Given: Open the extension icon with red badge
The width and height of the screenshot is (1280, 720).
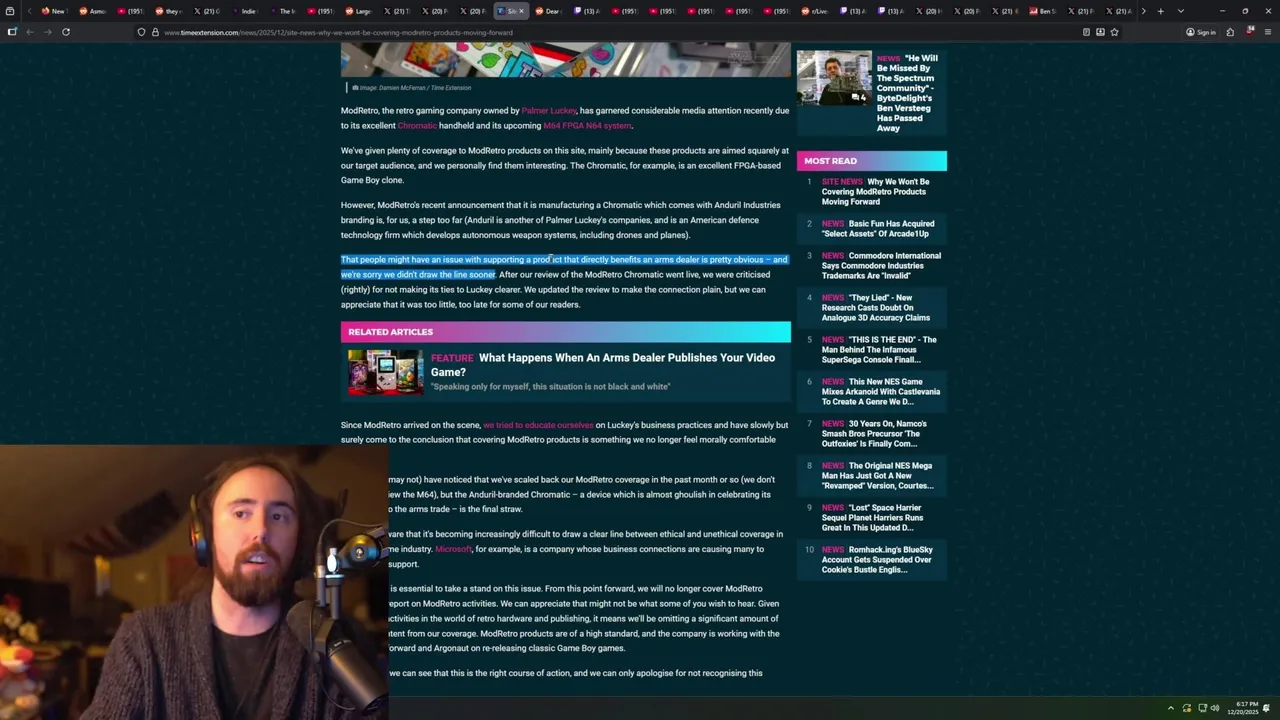Looking at the screenshot, I should tap(1249, 32).
